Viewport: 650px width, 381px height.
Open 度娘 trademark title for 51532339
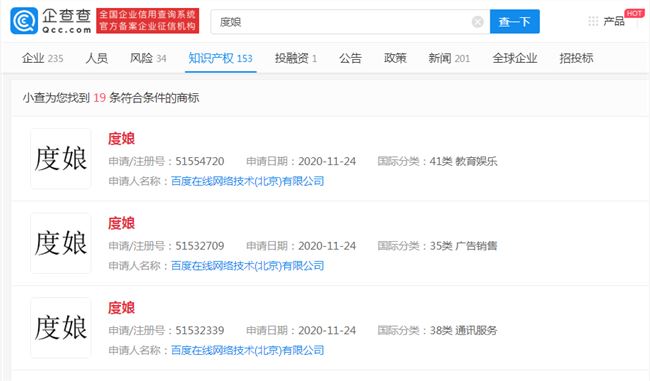(121, 308)
